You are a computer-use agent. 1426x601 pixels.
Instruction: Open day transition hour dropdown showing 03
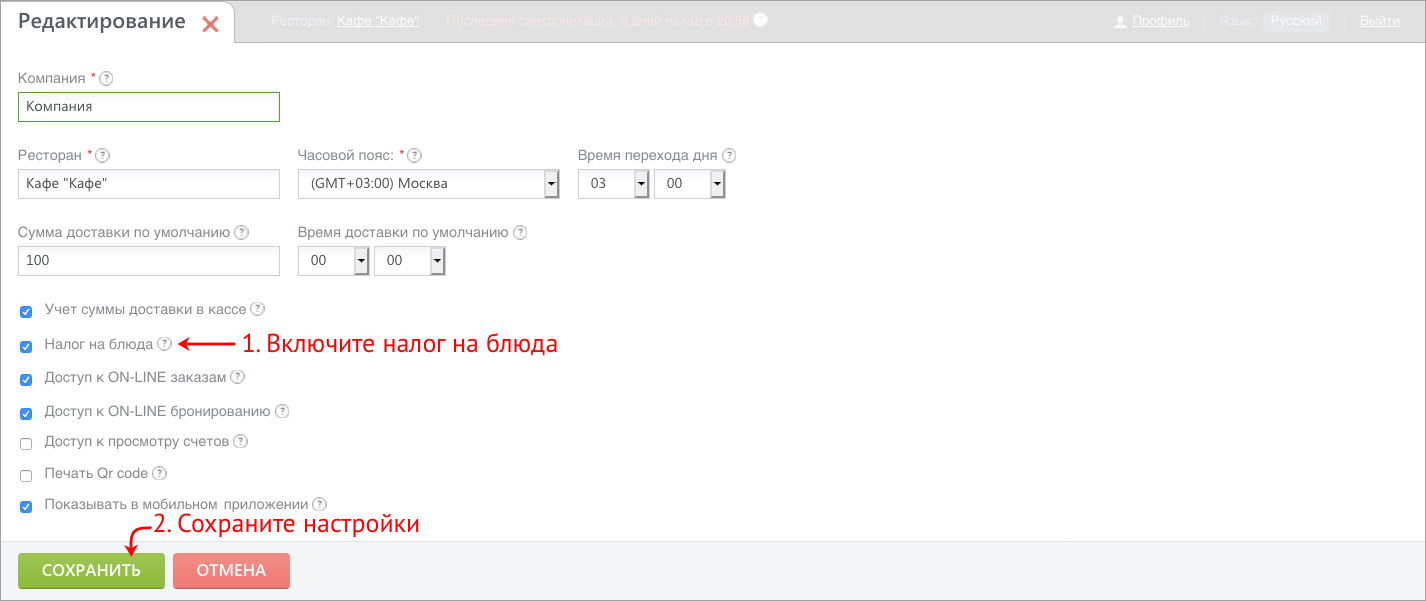[614, 184]
